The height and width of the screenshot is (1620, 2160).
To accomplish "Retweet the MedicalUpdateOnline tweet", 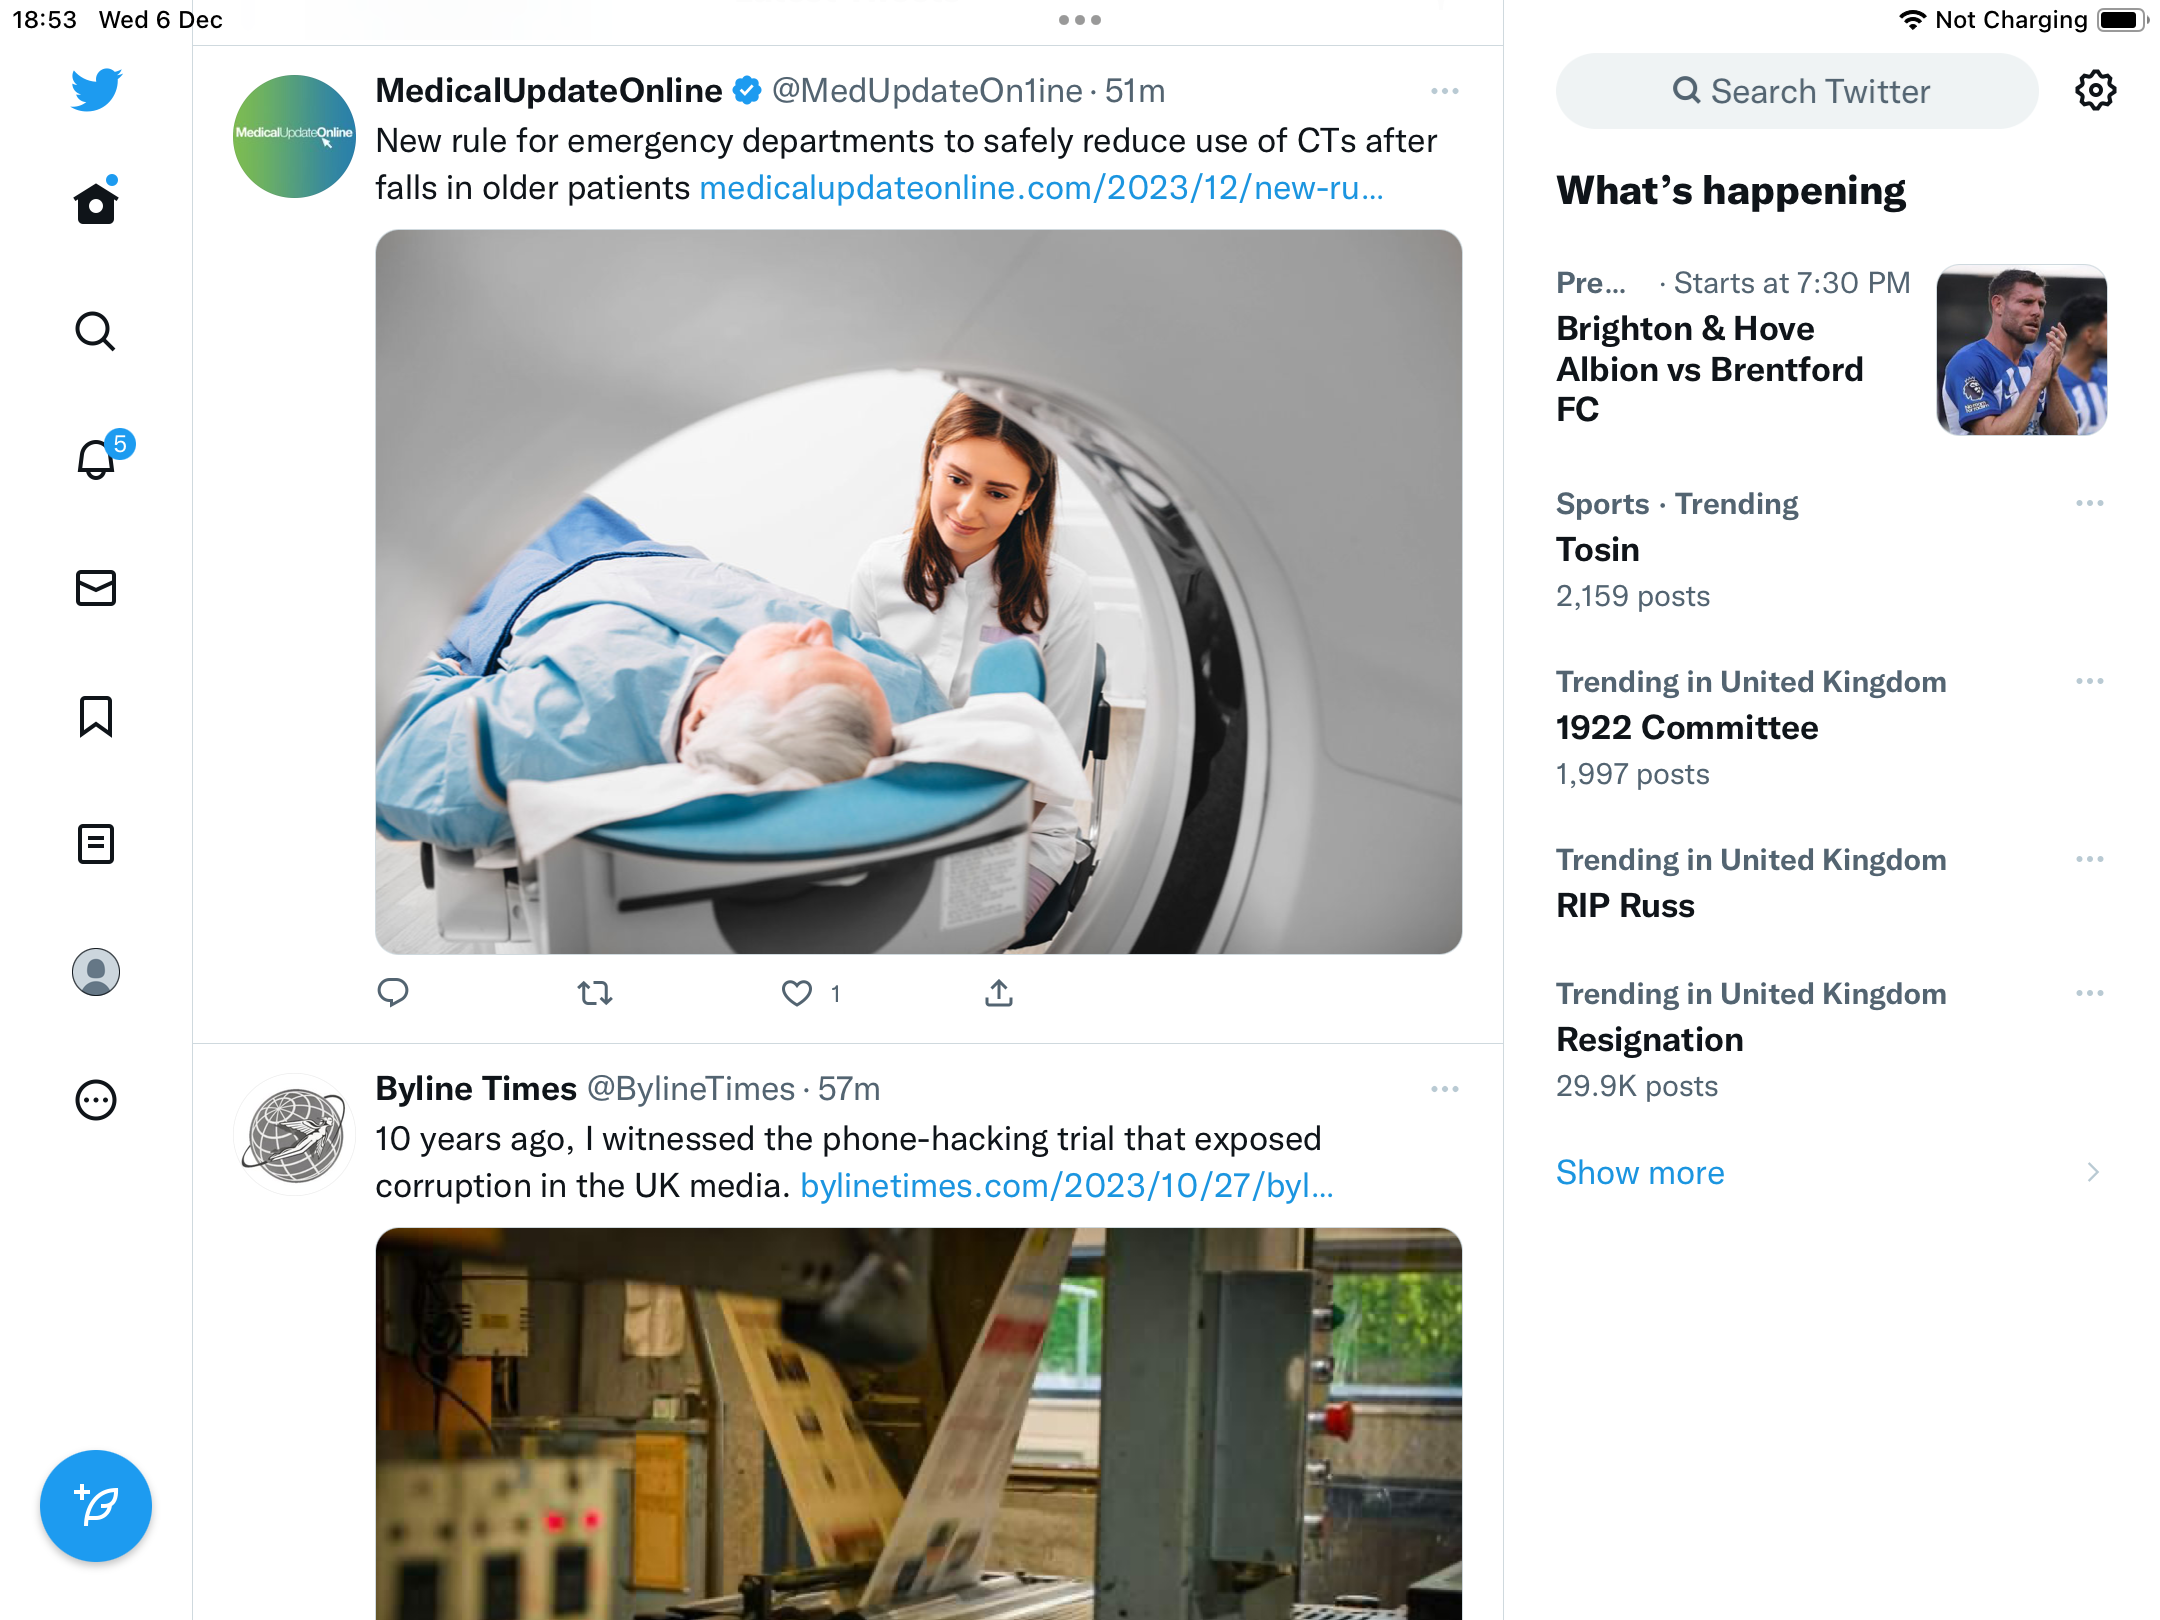I will coord(595,993).
